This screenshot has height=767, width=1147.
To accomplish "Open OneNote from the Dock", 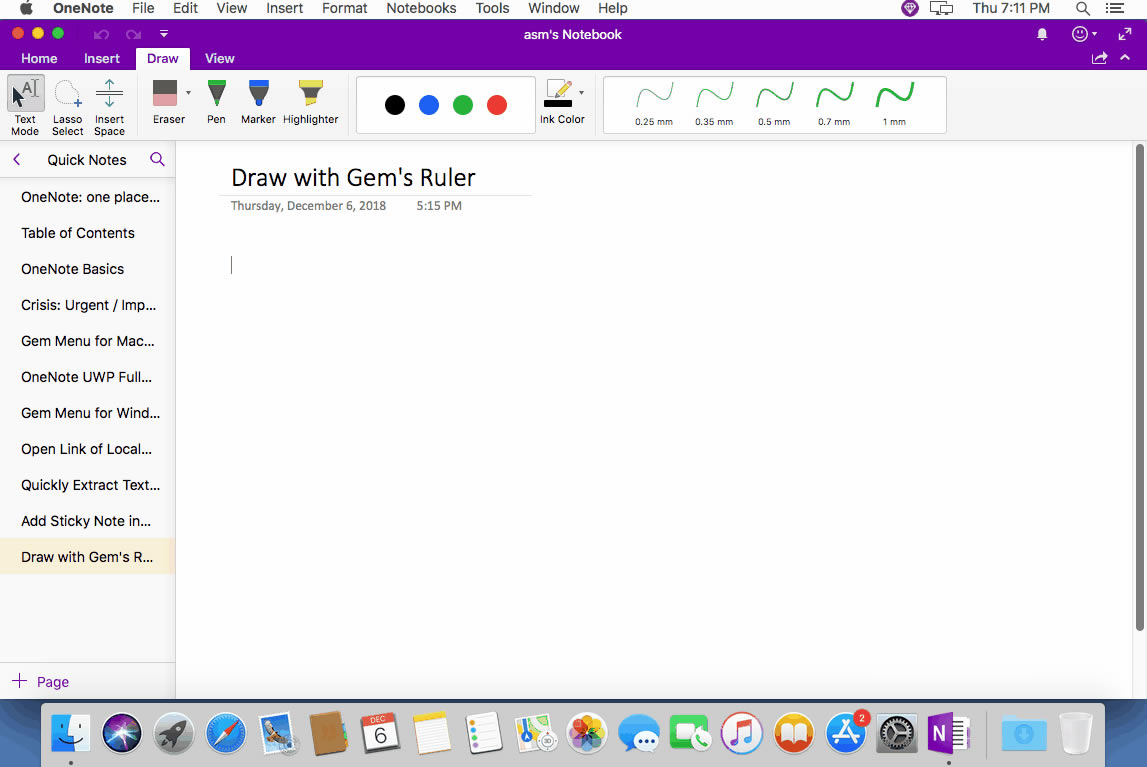I will [947, 733].
